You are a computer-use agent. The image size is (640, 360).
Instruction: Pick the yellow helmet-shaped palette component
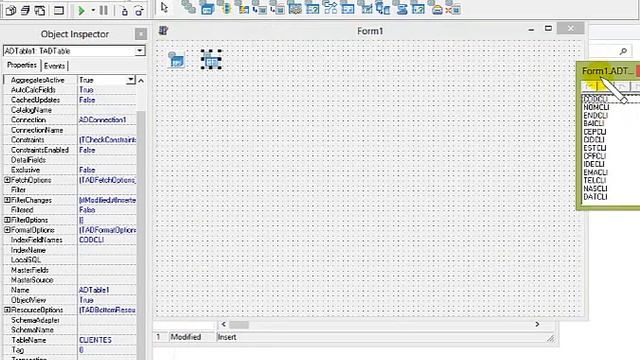tap(436, 8)
